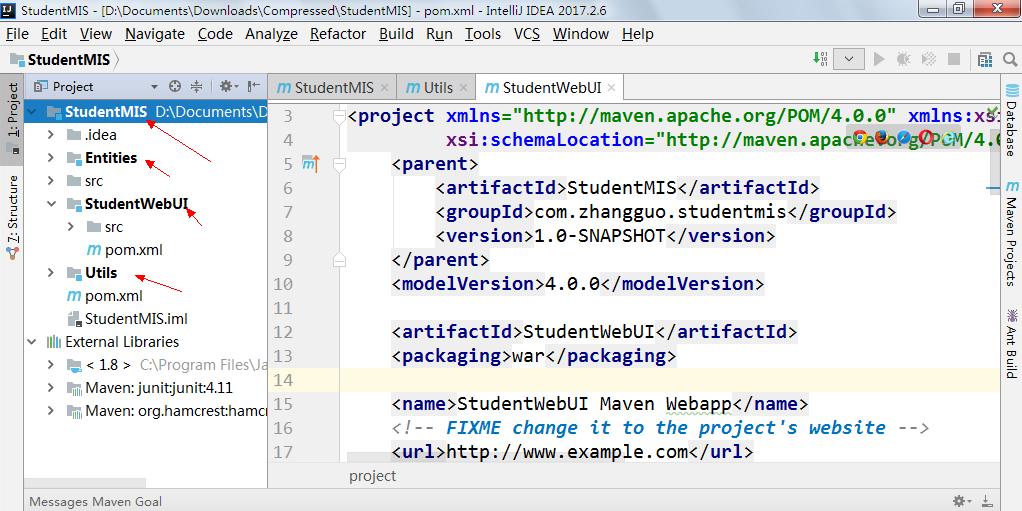Place cursor on empty line 14
The width and height of the screenshot is (1022, 511).
[669, 379]
